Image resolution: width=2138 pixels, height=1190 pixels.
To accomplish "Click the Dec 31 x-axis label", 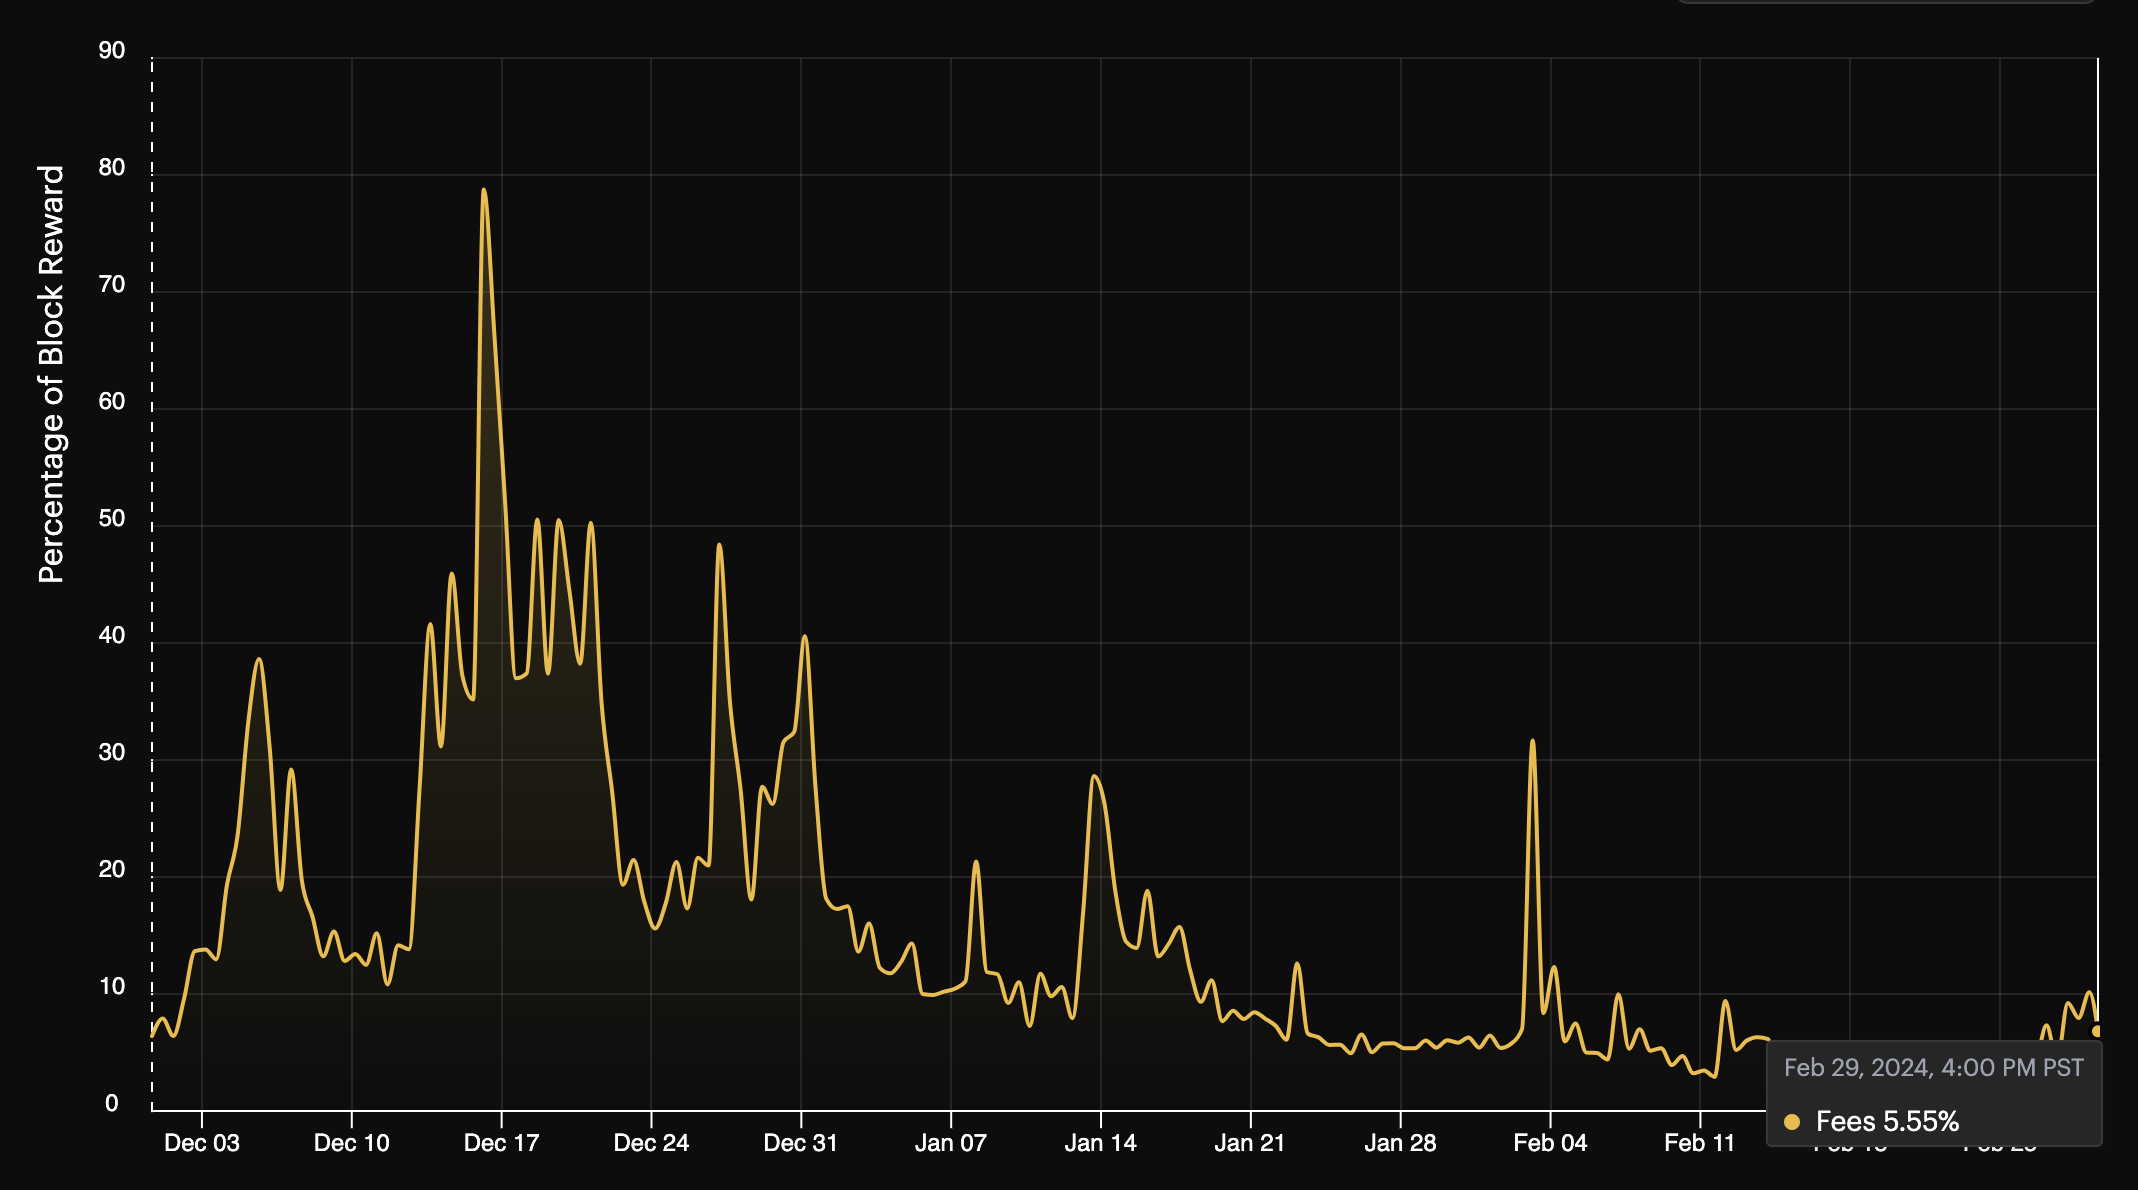I will 800,1143.
